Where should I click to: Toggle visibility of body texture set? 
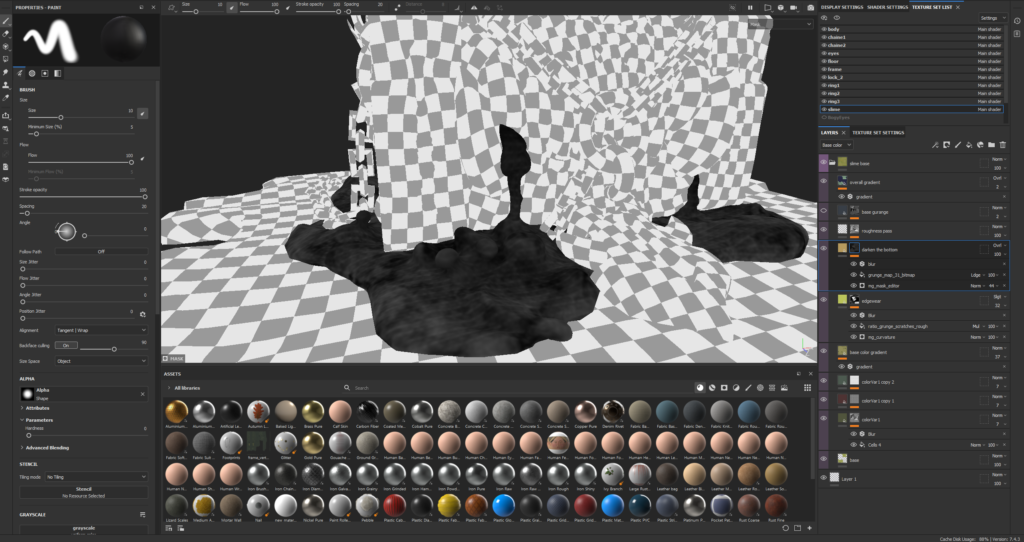click(824, 29)
